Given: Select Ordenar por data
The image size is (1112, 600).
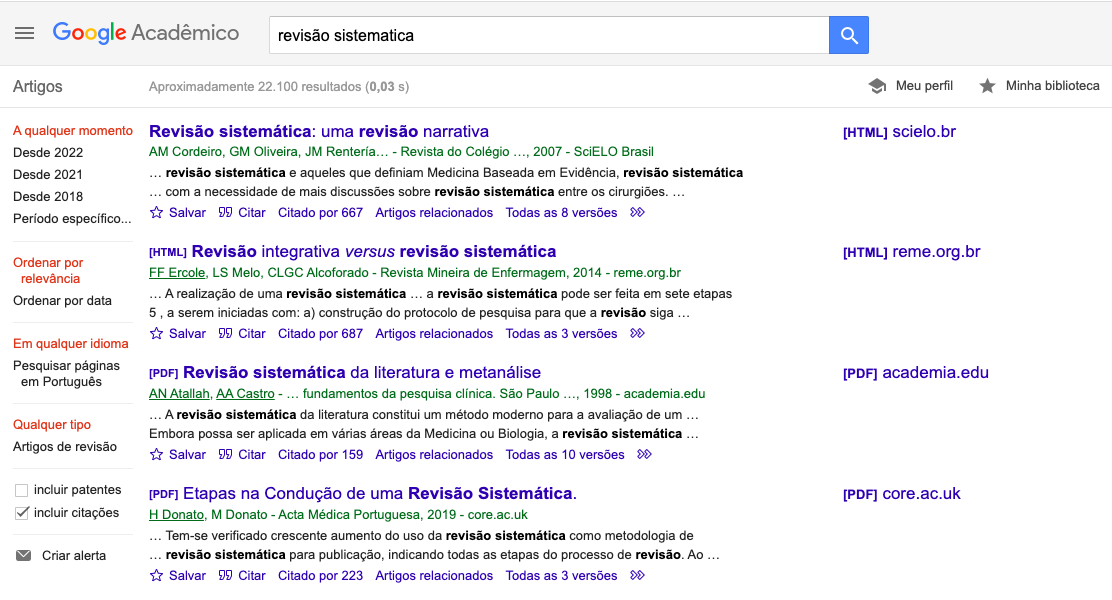Looking at the screenshot, I should click(x=62, y=301).
